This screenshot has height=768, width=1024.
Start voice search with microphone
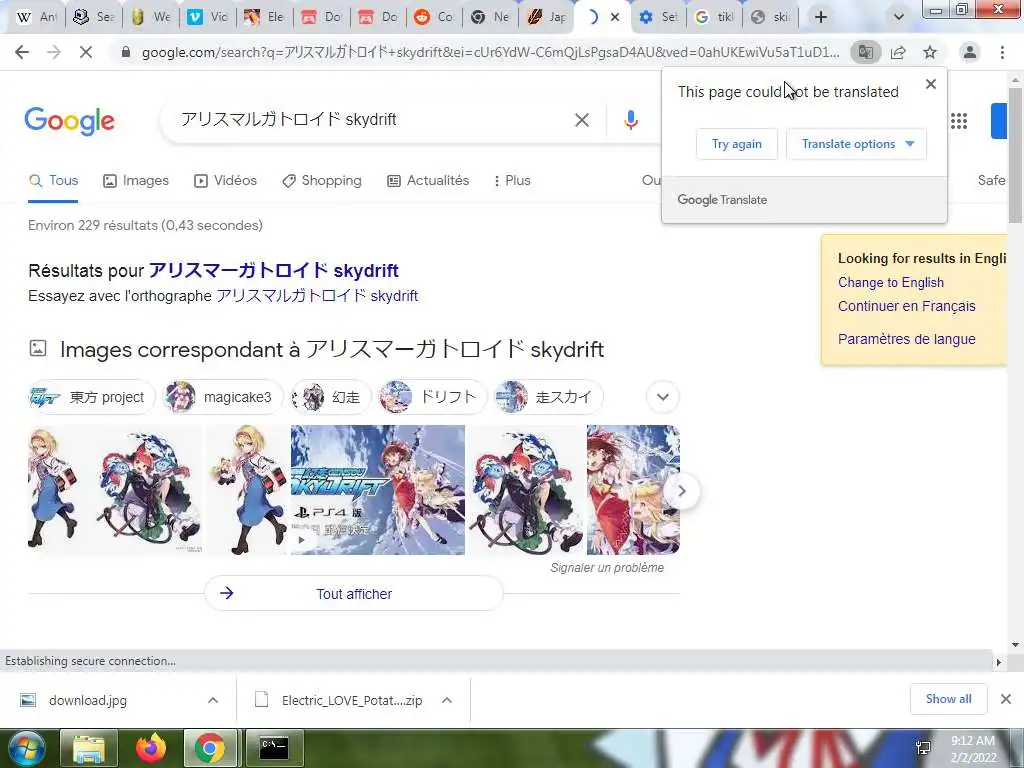(x=630, y=120)
